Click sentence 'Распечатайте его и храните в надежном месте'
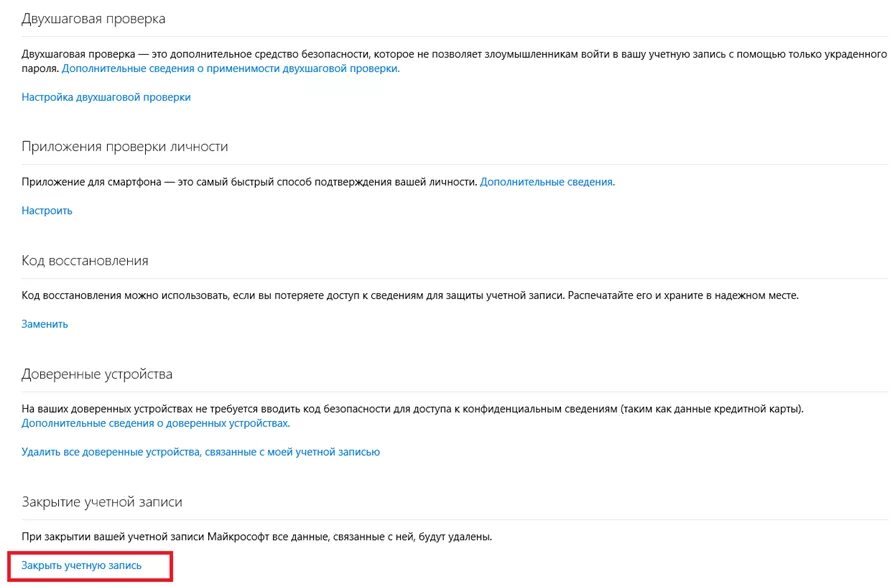Image resolution: width=894 pixels, height=587 pixels. [683, 295]
